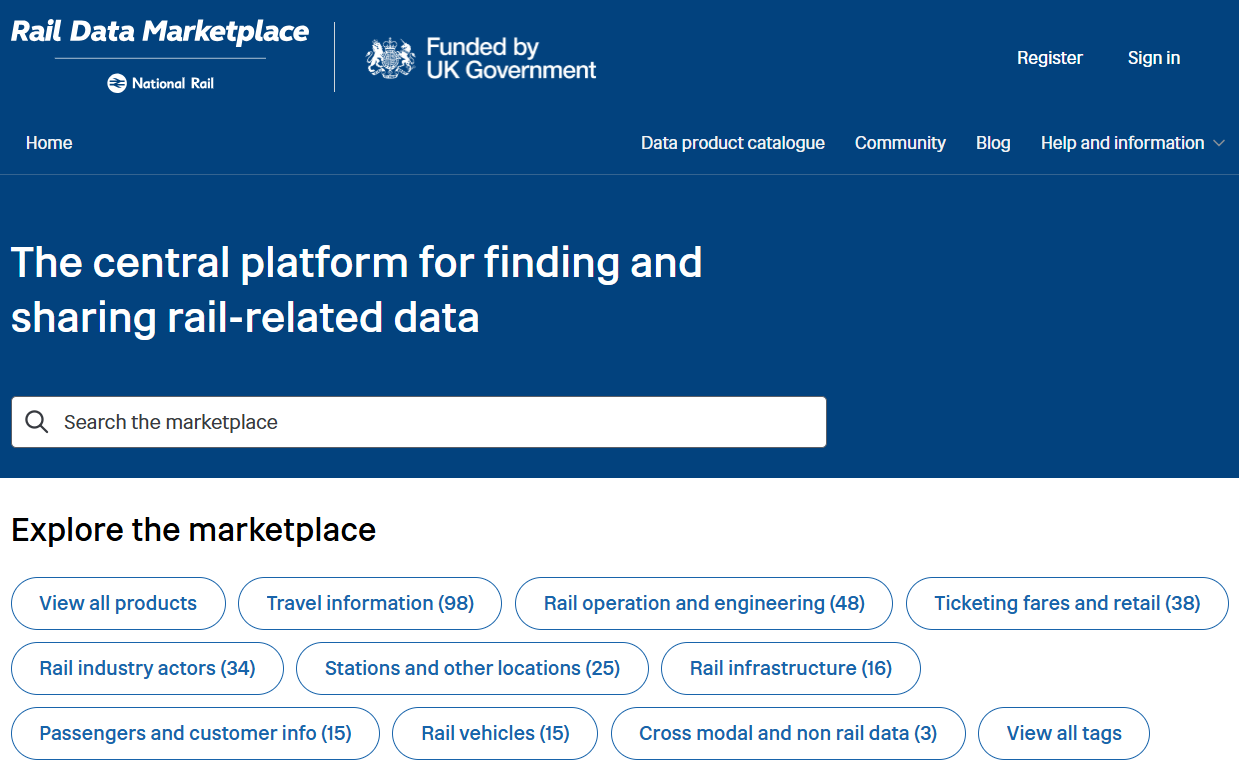Visit the Blog section
This screenshot has width=1239, height=779.
click(x=993, y=143)
